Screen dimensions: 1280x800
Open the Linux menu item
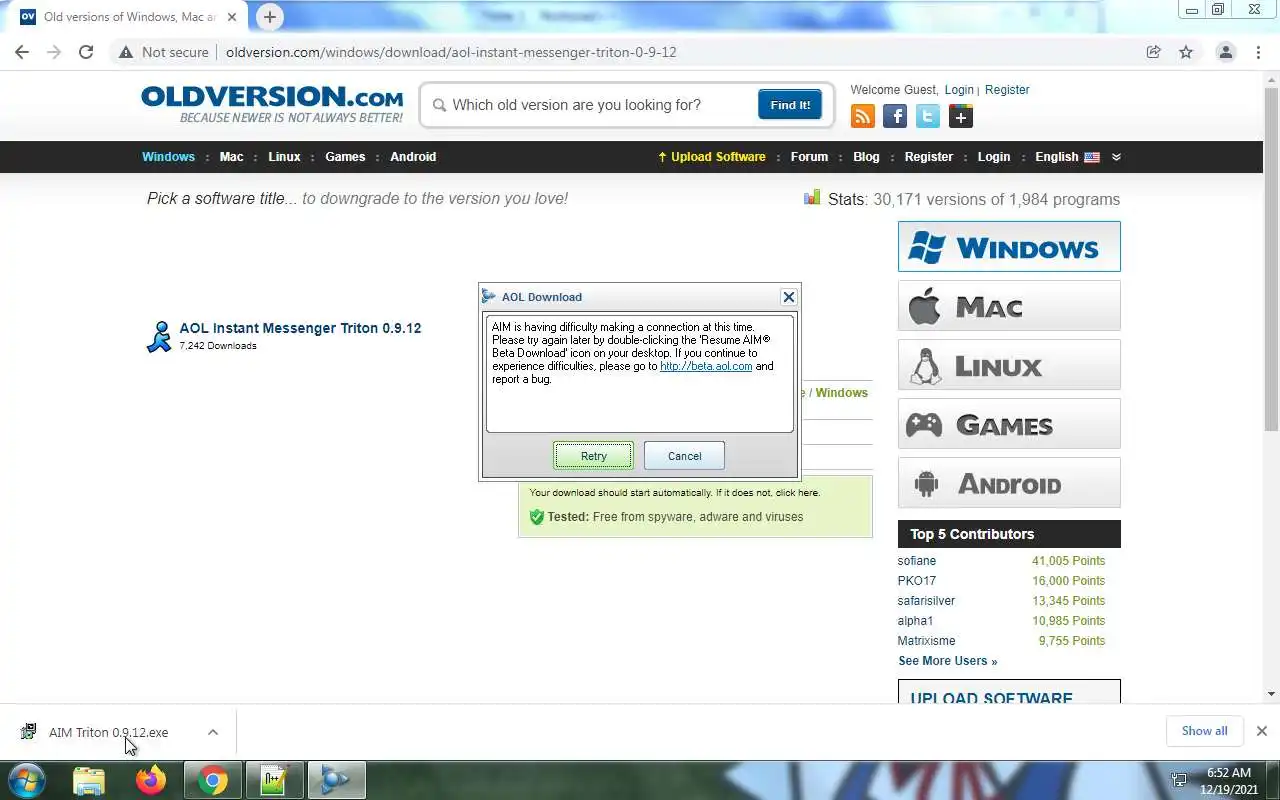(x=284, y=157)
